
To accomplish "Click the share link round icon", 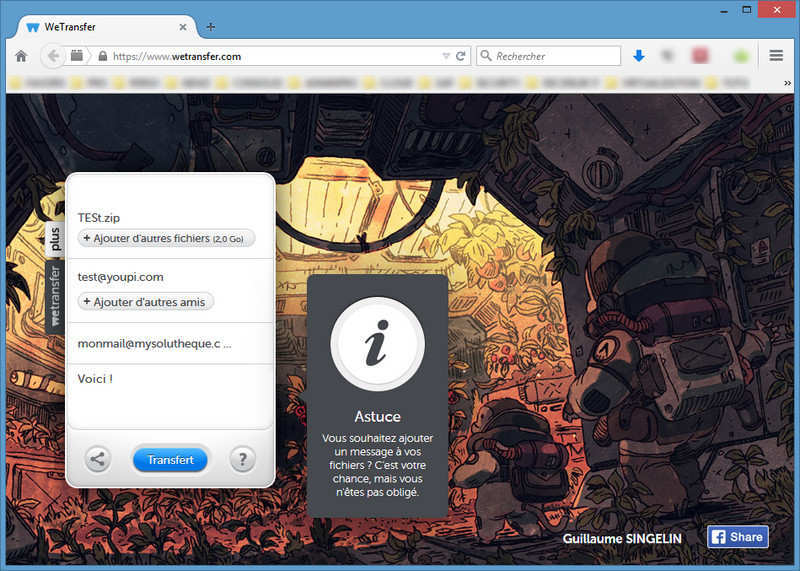I will (x=97, y=459).
